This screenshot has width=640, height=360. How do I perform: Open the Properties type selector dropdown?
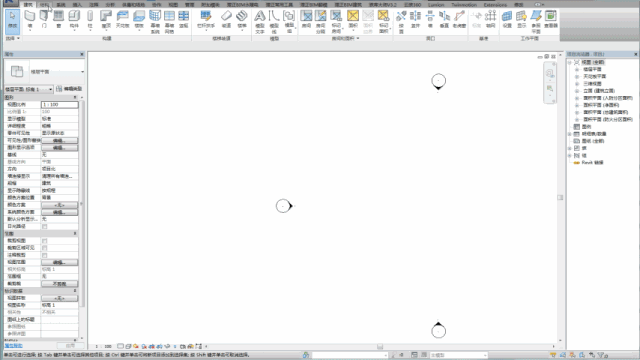coord(82,72)
